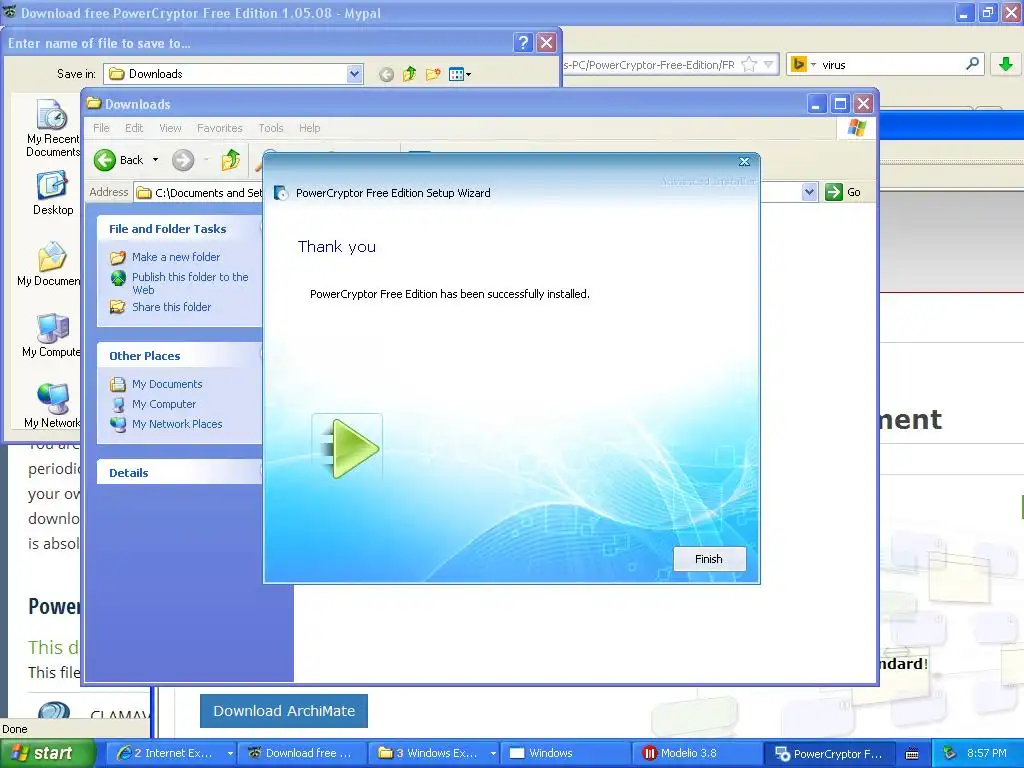Viewport: 1024px width, 768px height.
Task: Expand the Details panel header
Action: coord(180,473)
